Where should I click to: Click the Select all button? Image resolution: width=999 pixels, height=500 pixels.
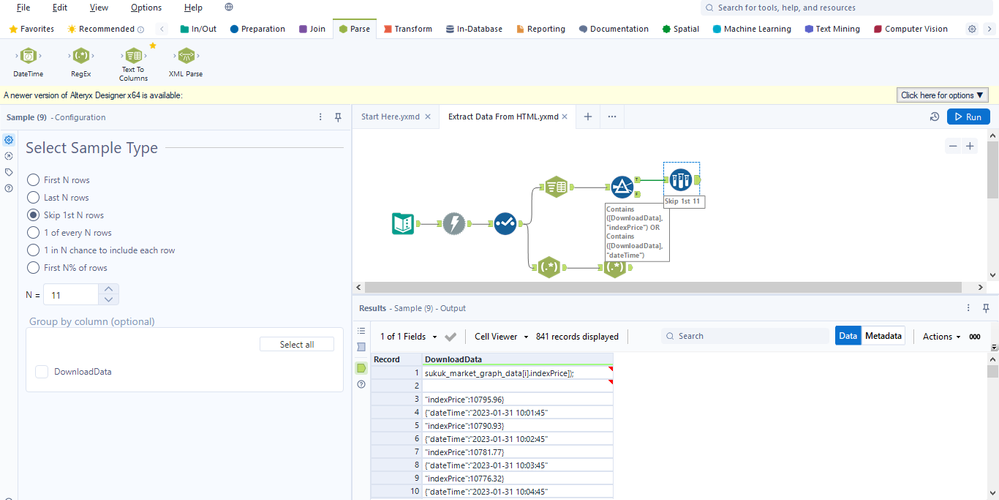click(x=297, y=345)
